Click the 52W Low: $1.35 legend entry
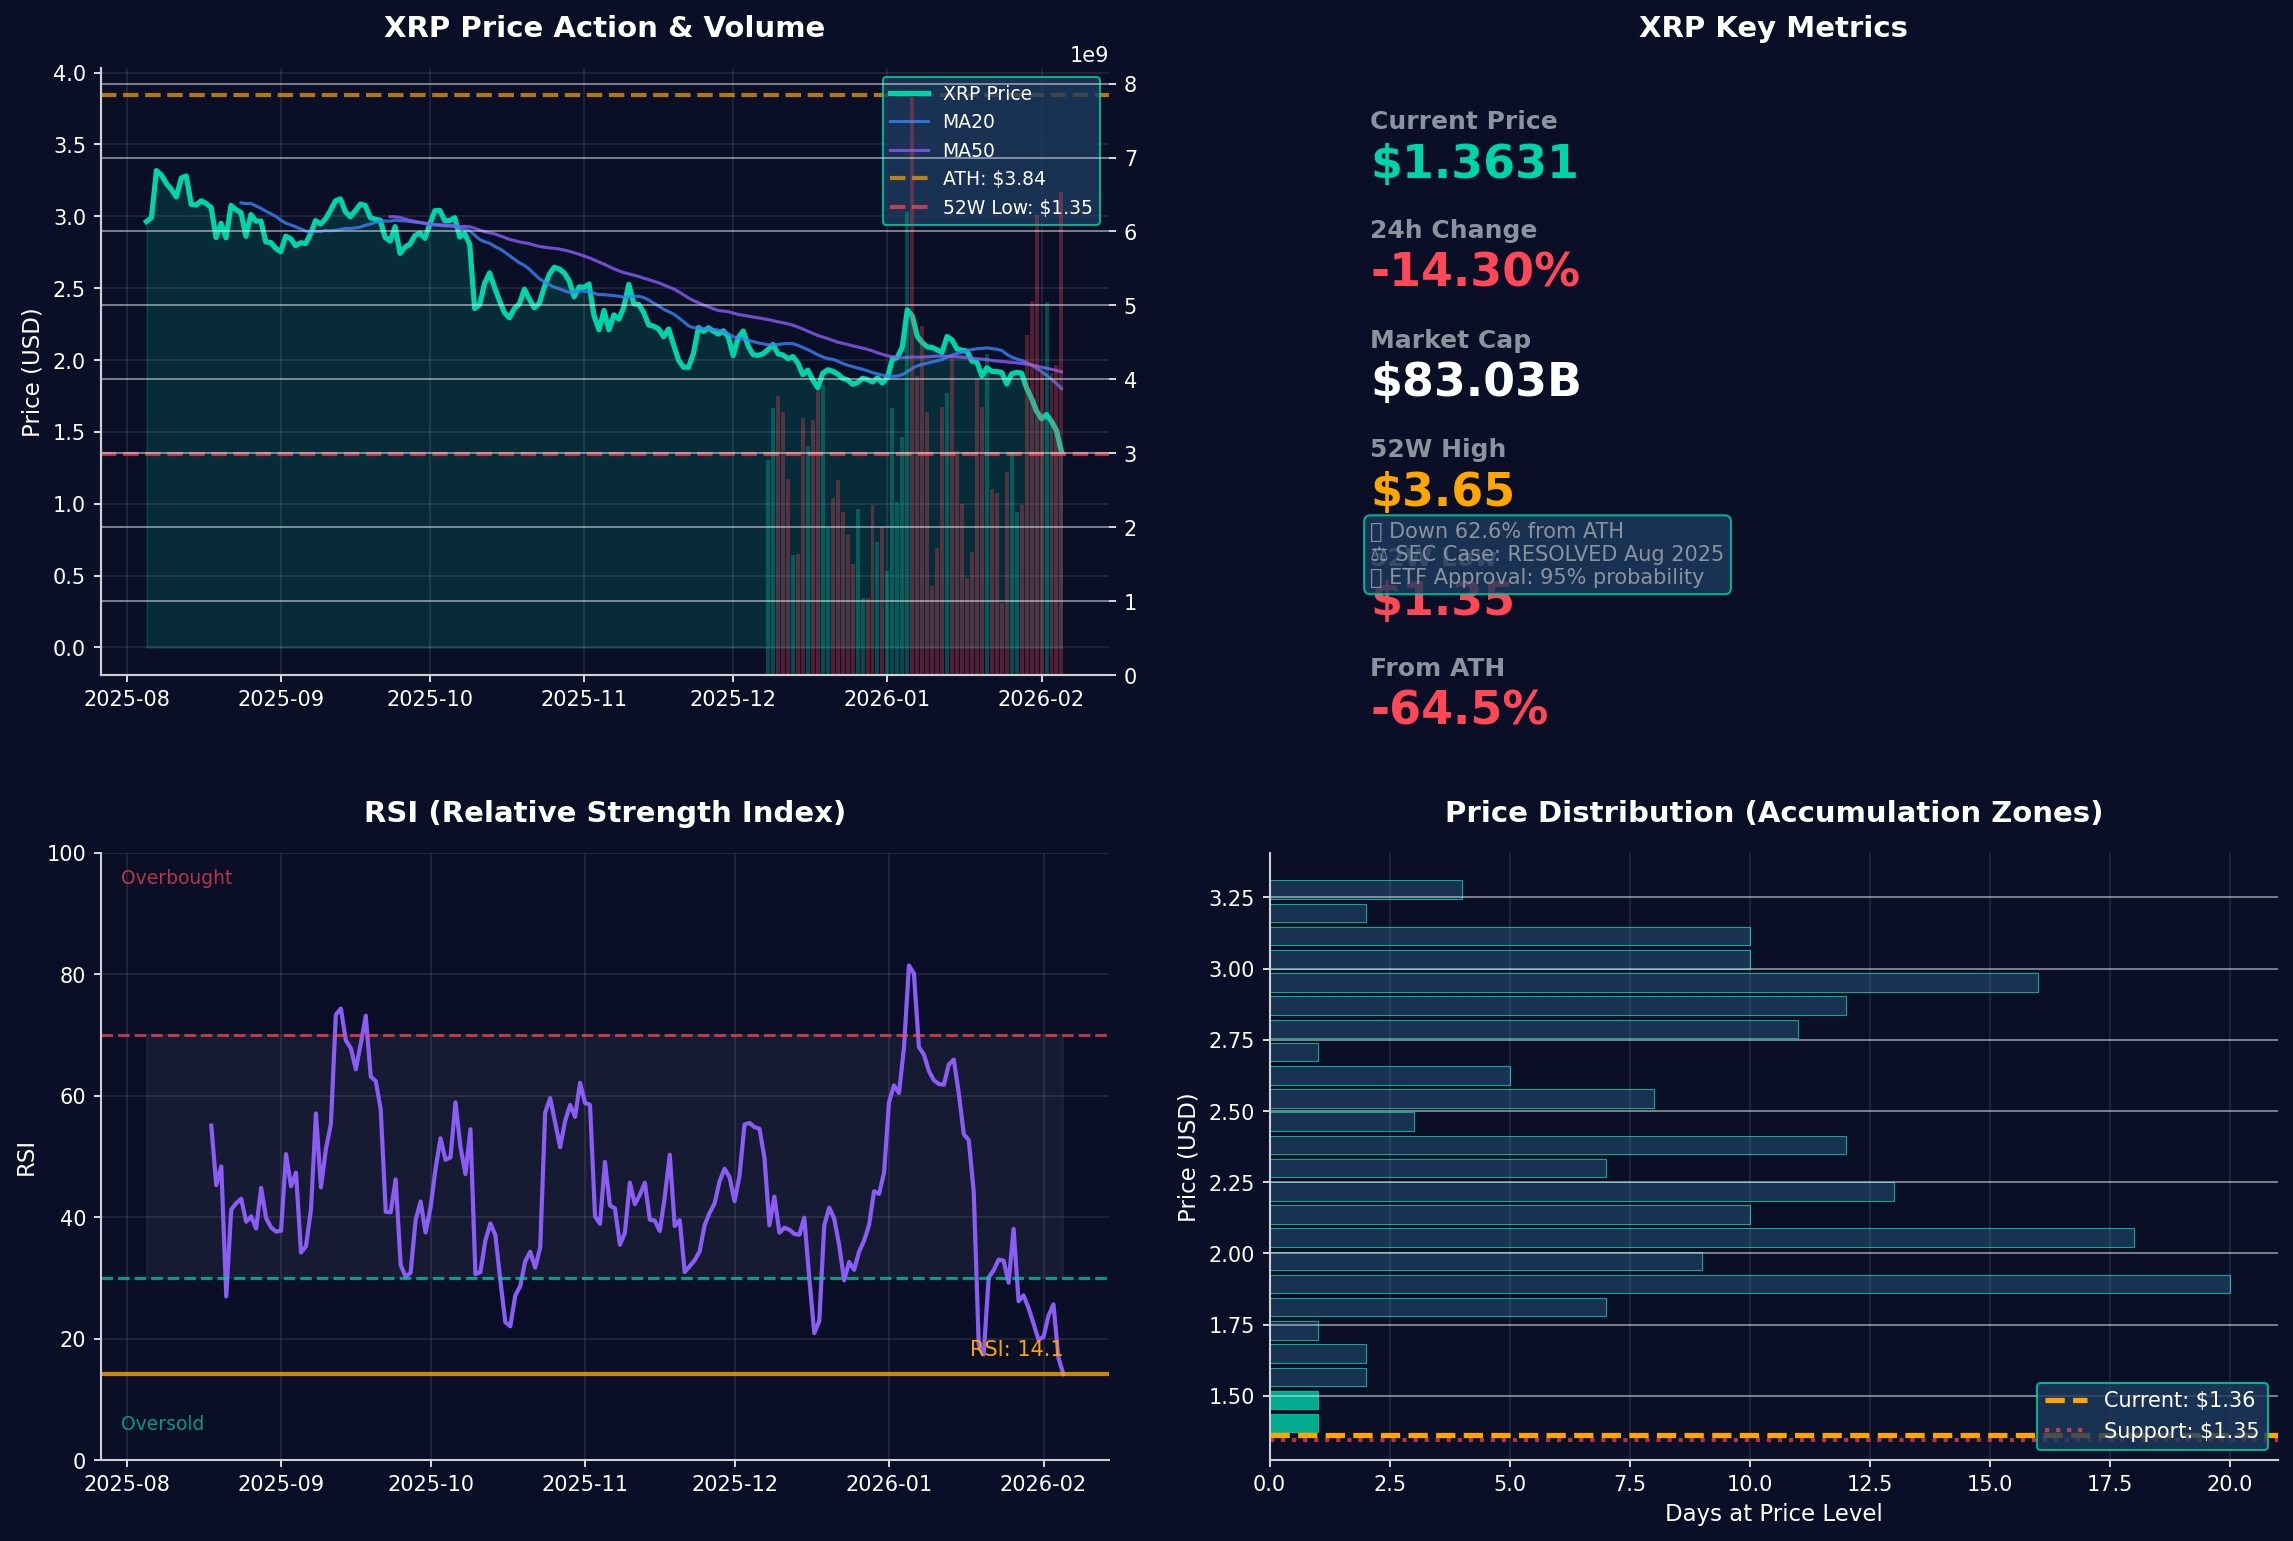Screen dimensions: 2293x1541 [1016, 208]
